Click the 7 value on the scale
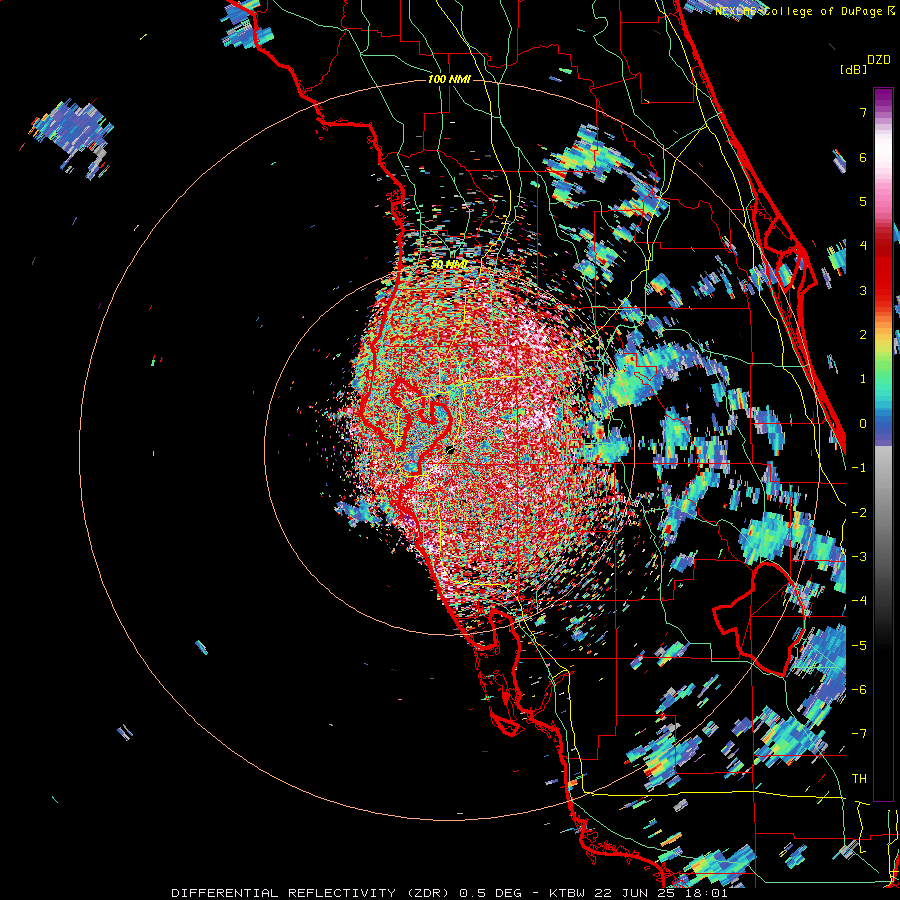This screenshot has height=900, width=900. [x=863, y=112]
